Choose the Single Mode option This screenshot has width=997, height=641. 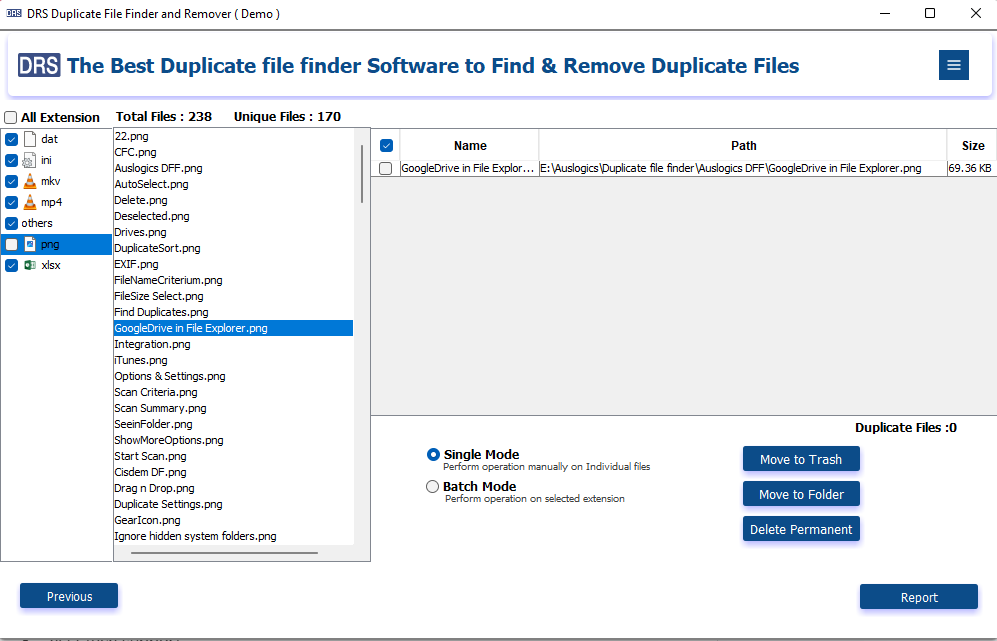[433, 455]
